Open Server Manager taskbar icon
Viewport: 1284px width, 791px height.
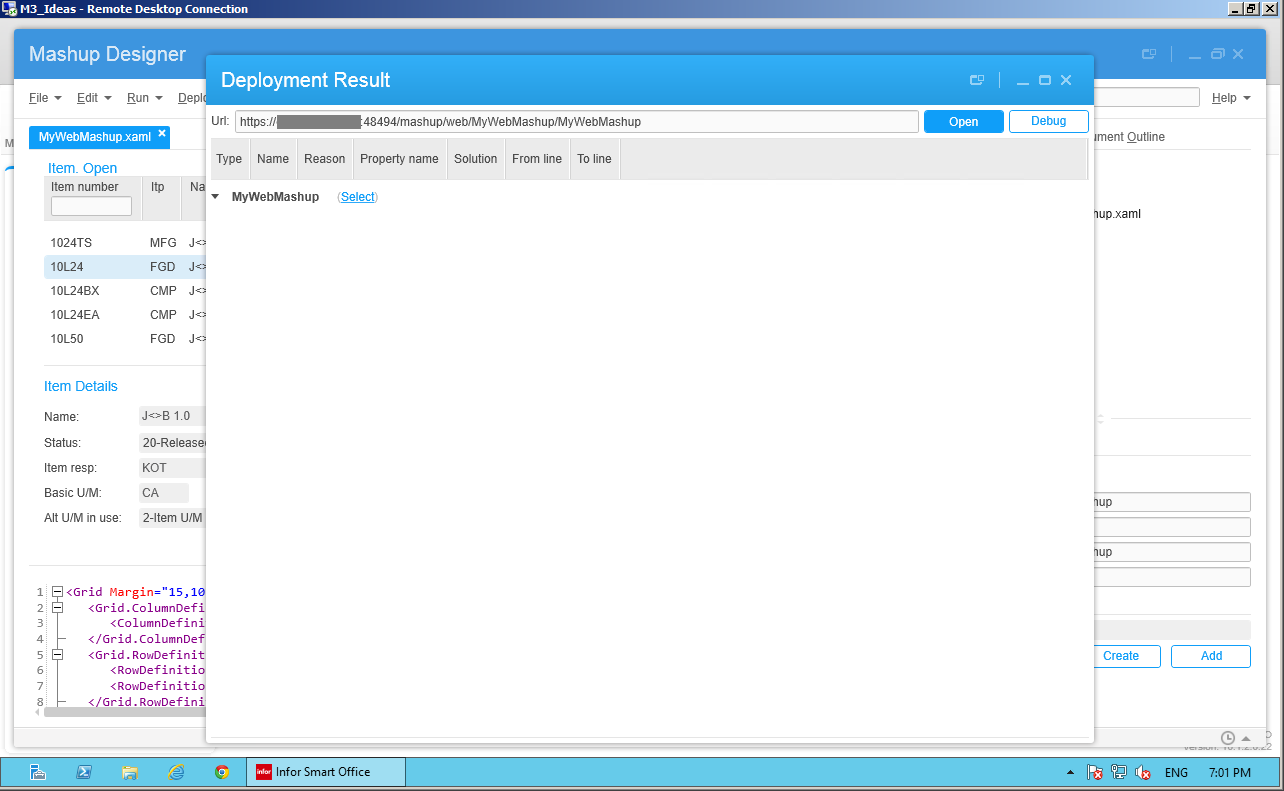(38, 772)
